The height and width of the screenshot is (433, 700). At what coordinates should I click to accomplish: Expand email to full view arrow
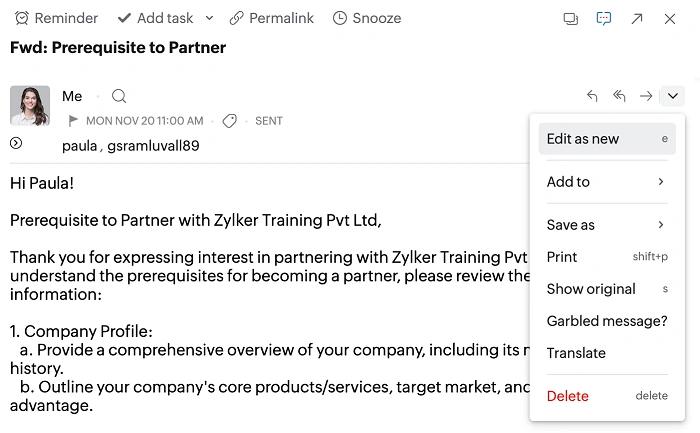point(637,18)
